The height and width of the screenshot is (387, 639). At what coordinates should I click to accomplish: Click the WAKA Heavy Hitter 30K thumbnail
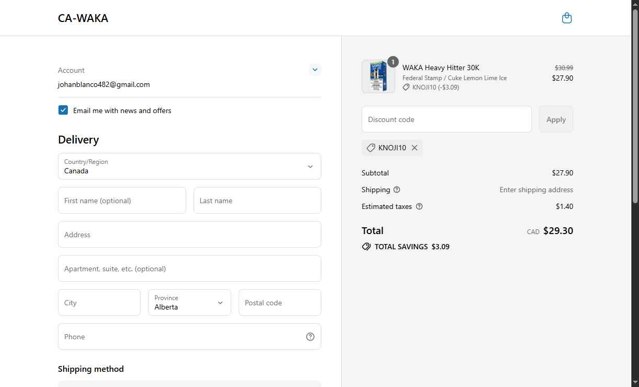click(378, 77)
